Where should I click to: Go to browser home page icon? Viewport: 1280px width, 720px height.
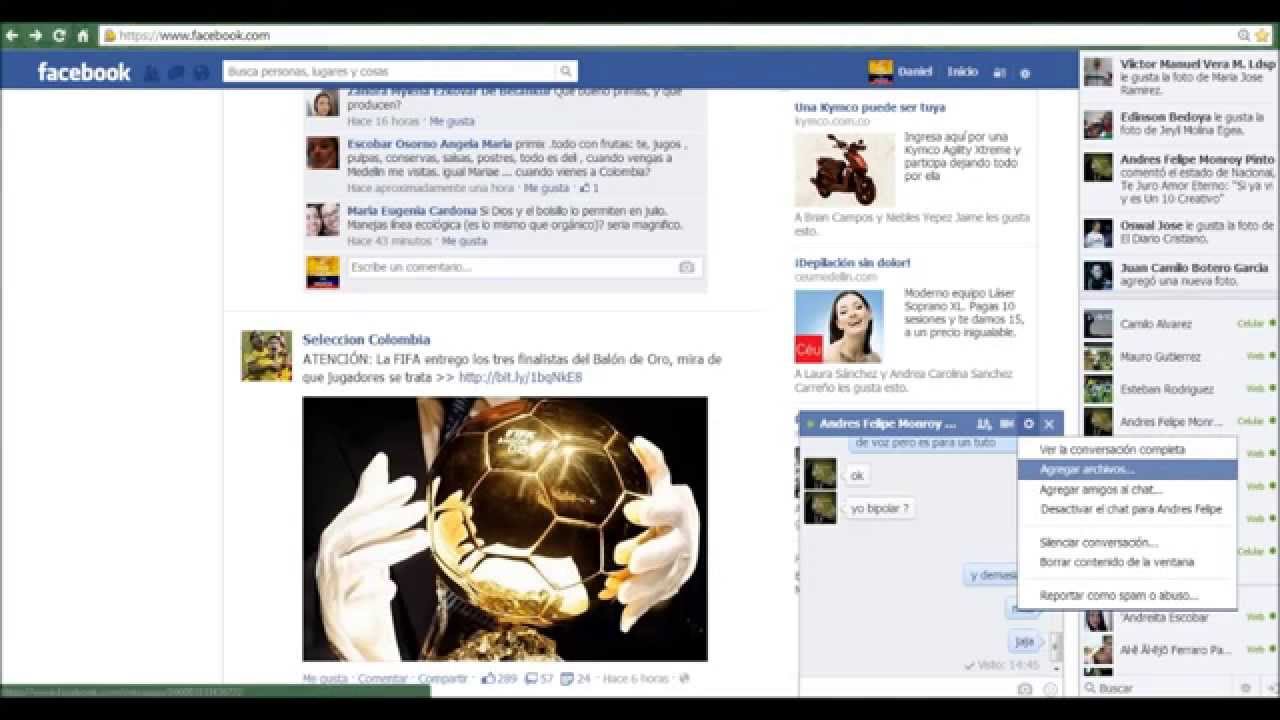83,35
